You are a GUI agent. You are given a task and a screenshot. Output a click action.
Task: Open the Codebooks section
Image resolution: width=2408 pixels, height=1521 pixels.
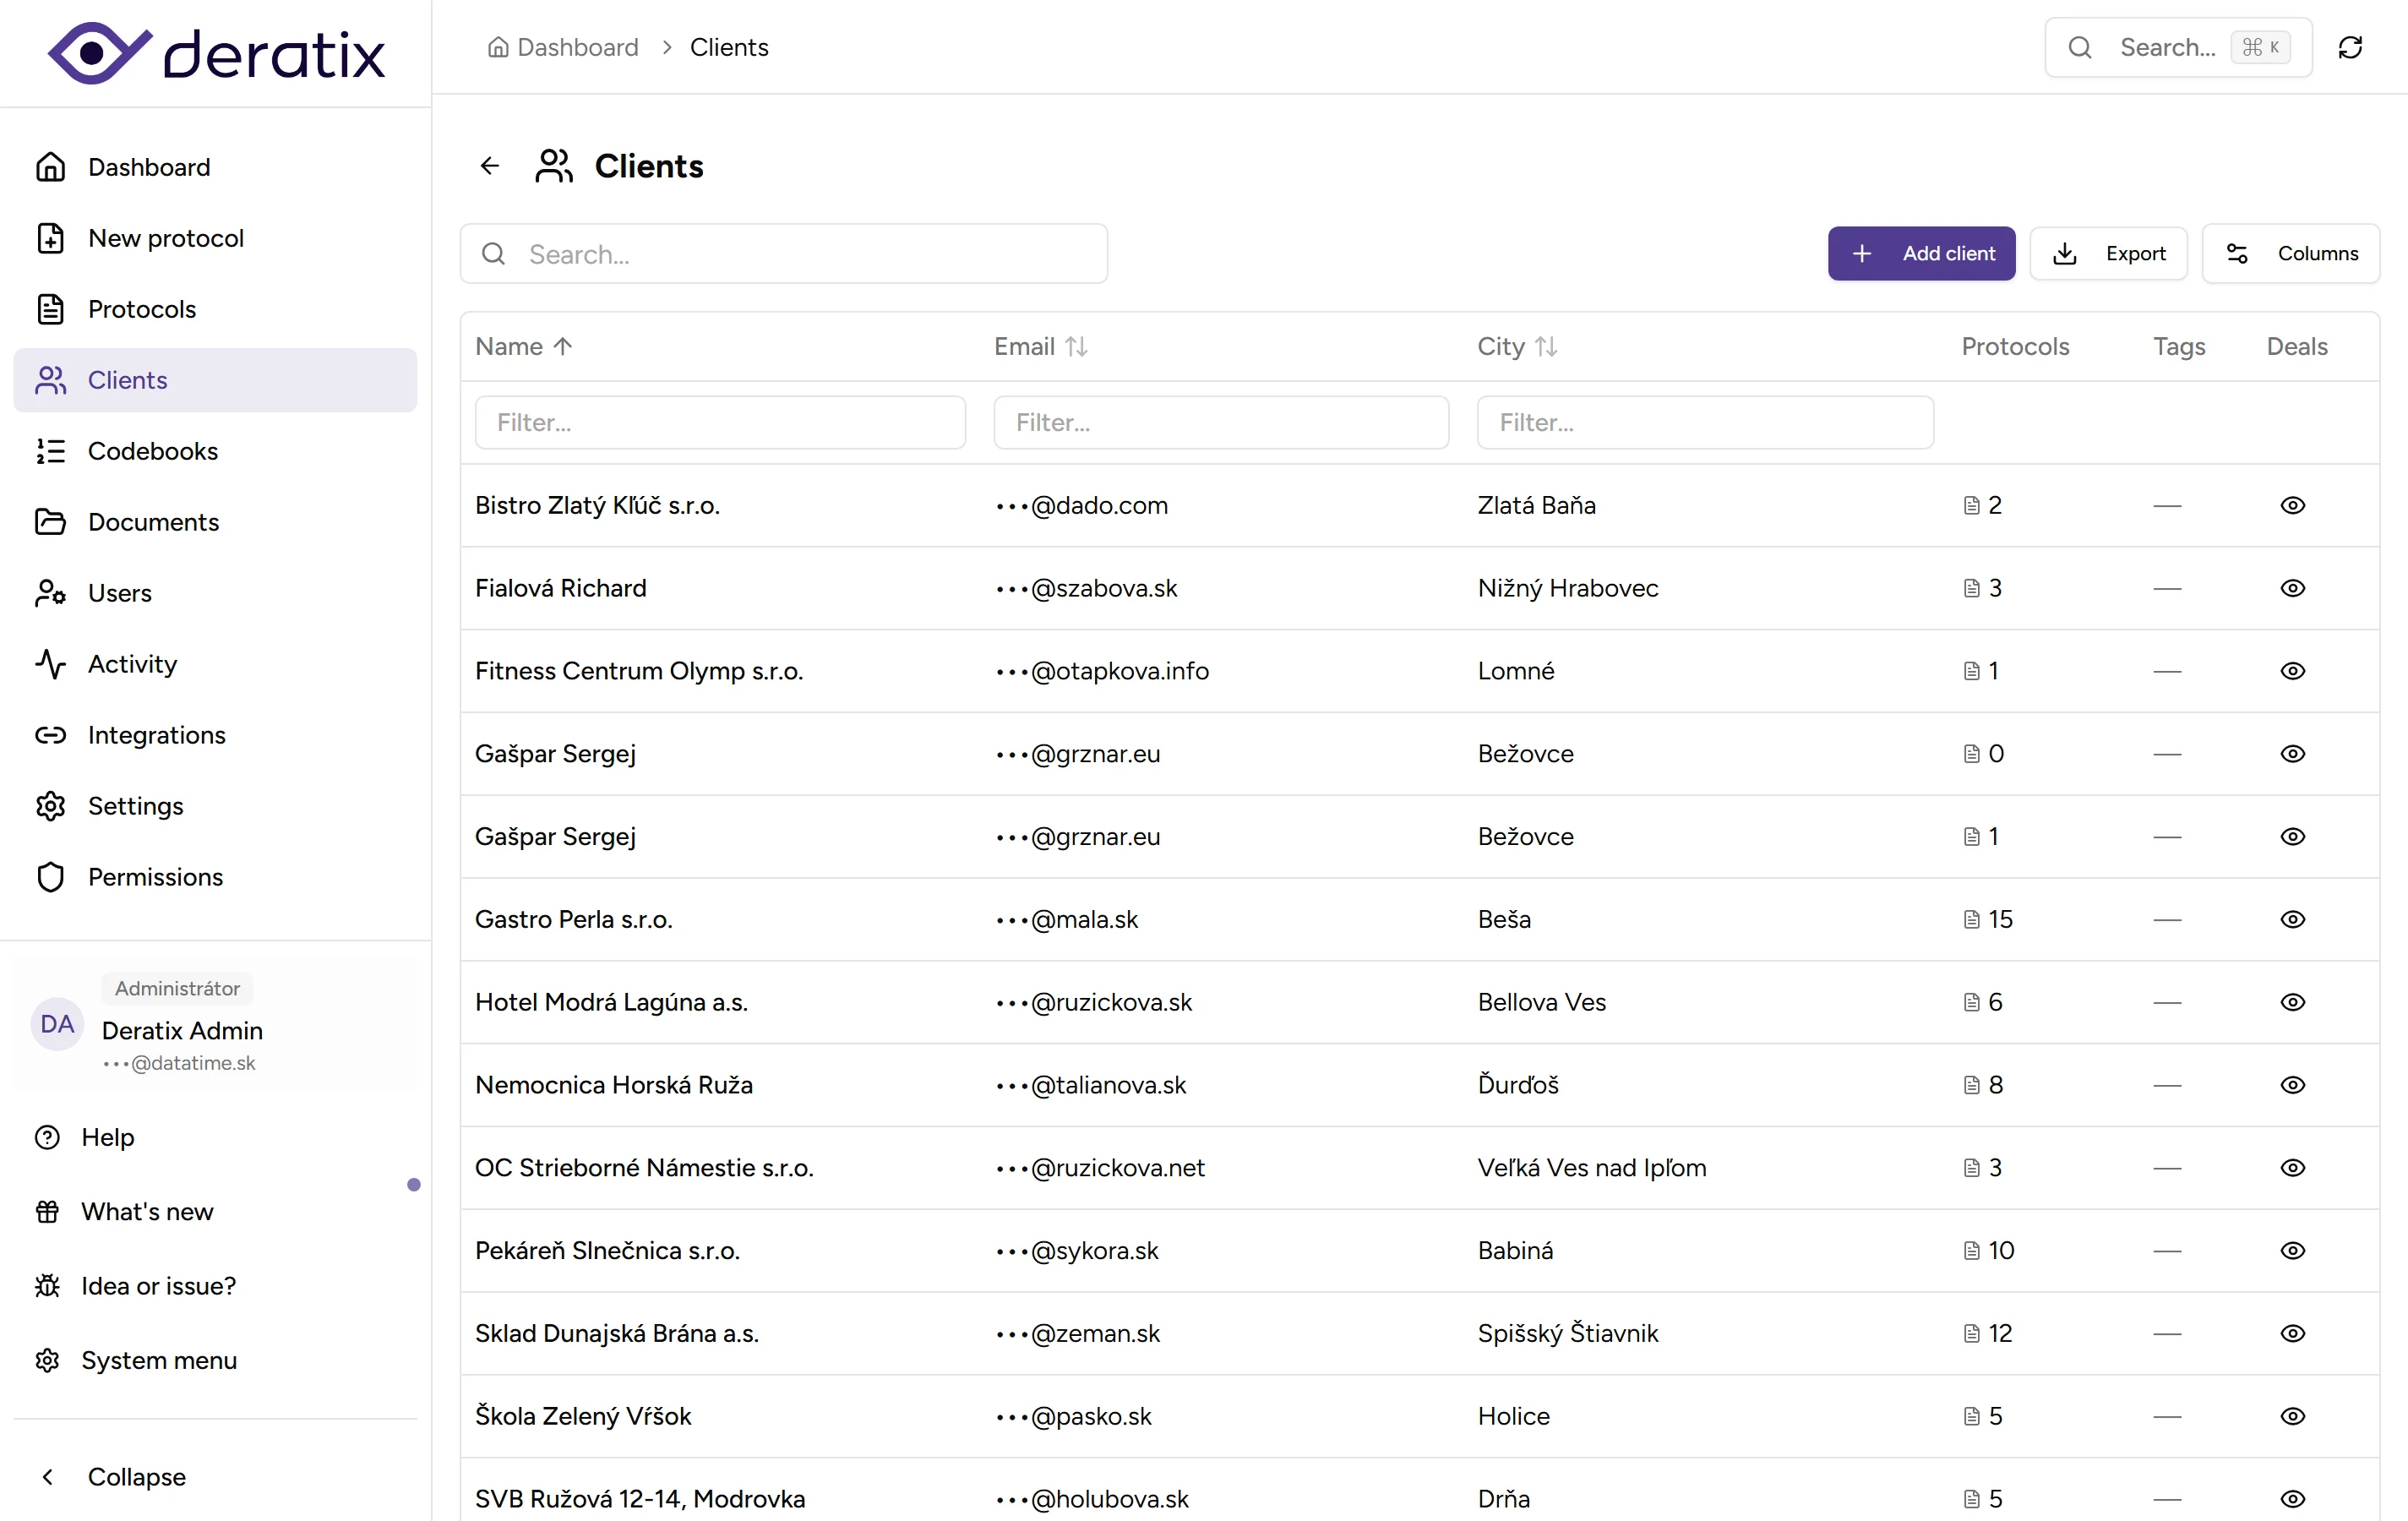pyautogui.click(x=153, y=451)
